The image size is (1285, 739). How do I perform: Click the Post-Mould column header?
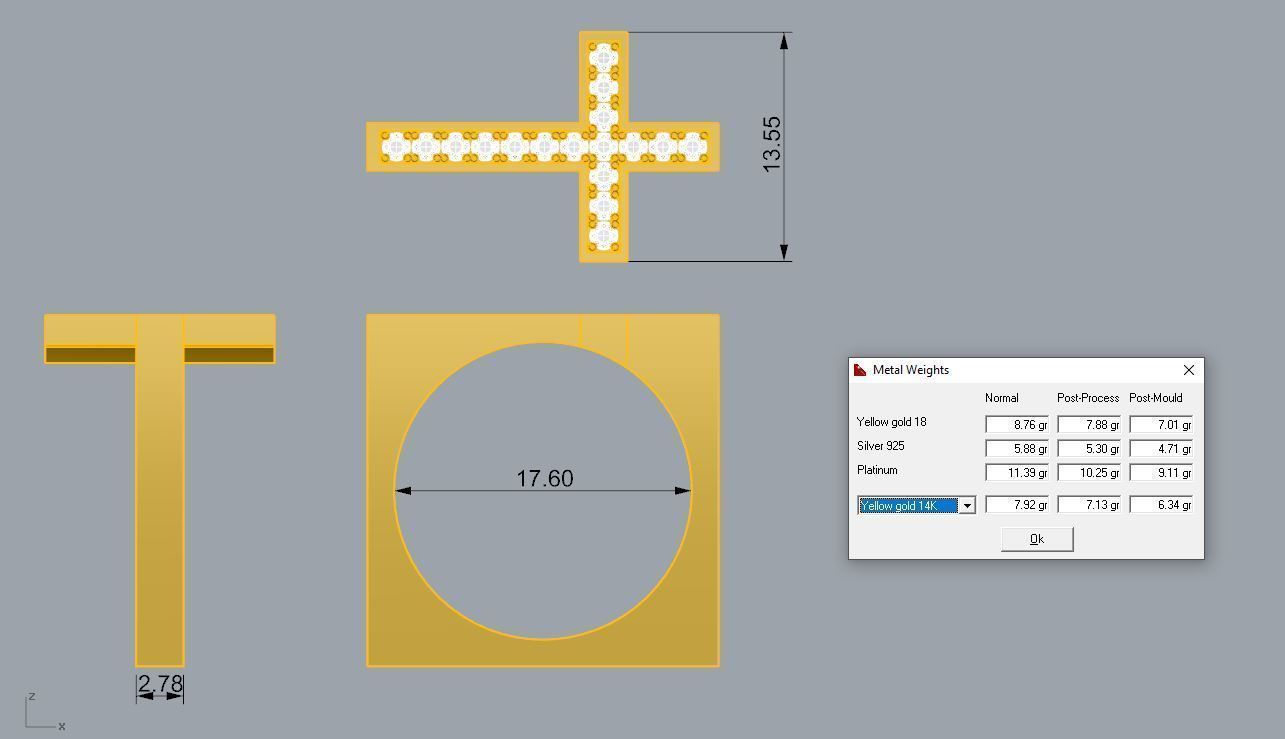(x=1156, y=398)
